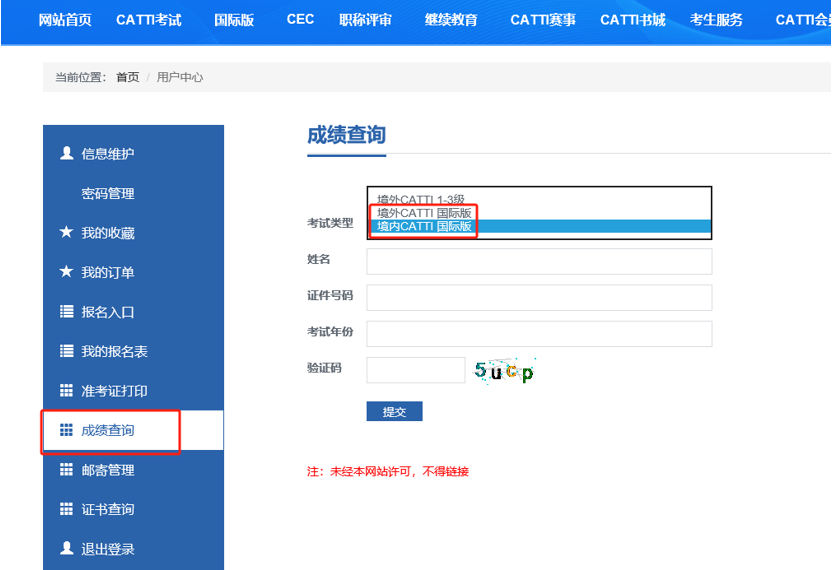Open CEC navigation item
832x570 pixels.
tap(300, 20)
